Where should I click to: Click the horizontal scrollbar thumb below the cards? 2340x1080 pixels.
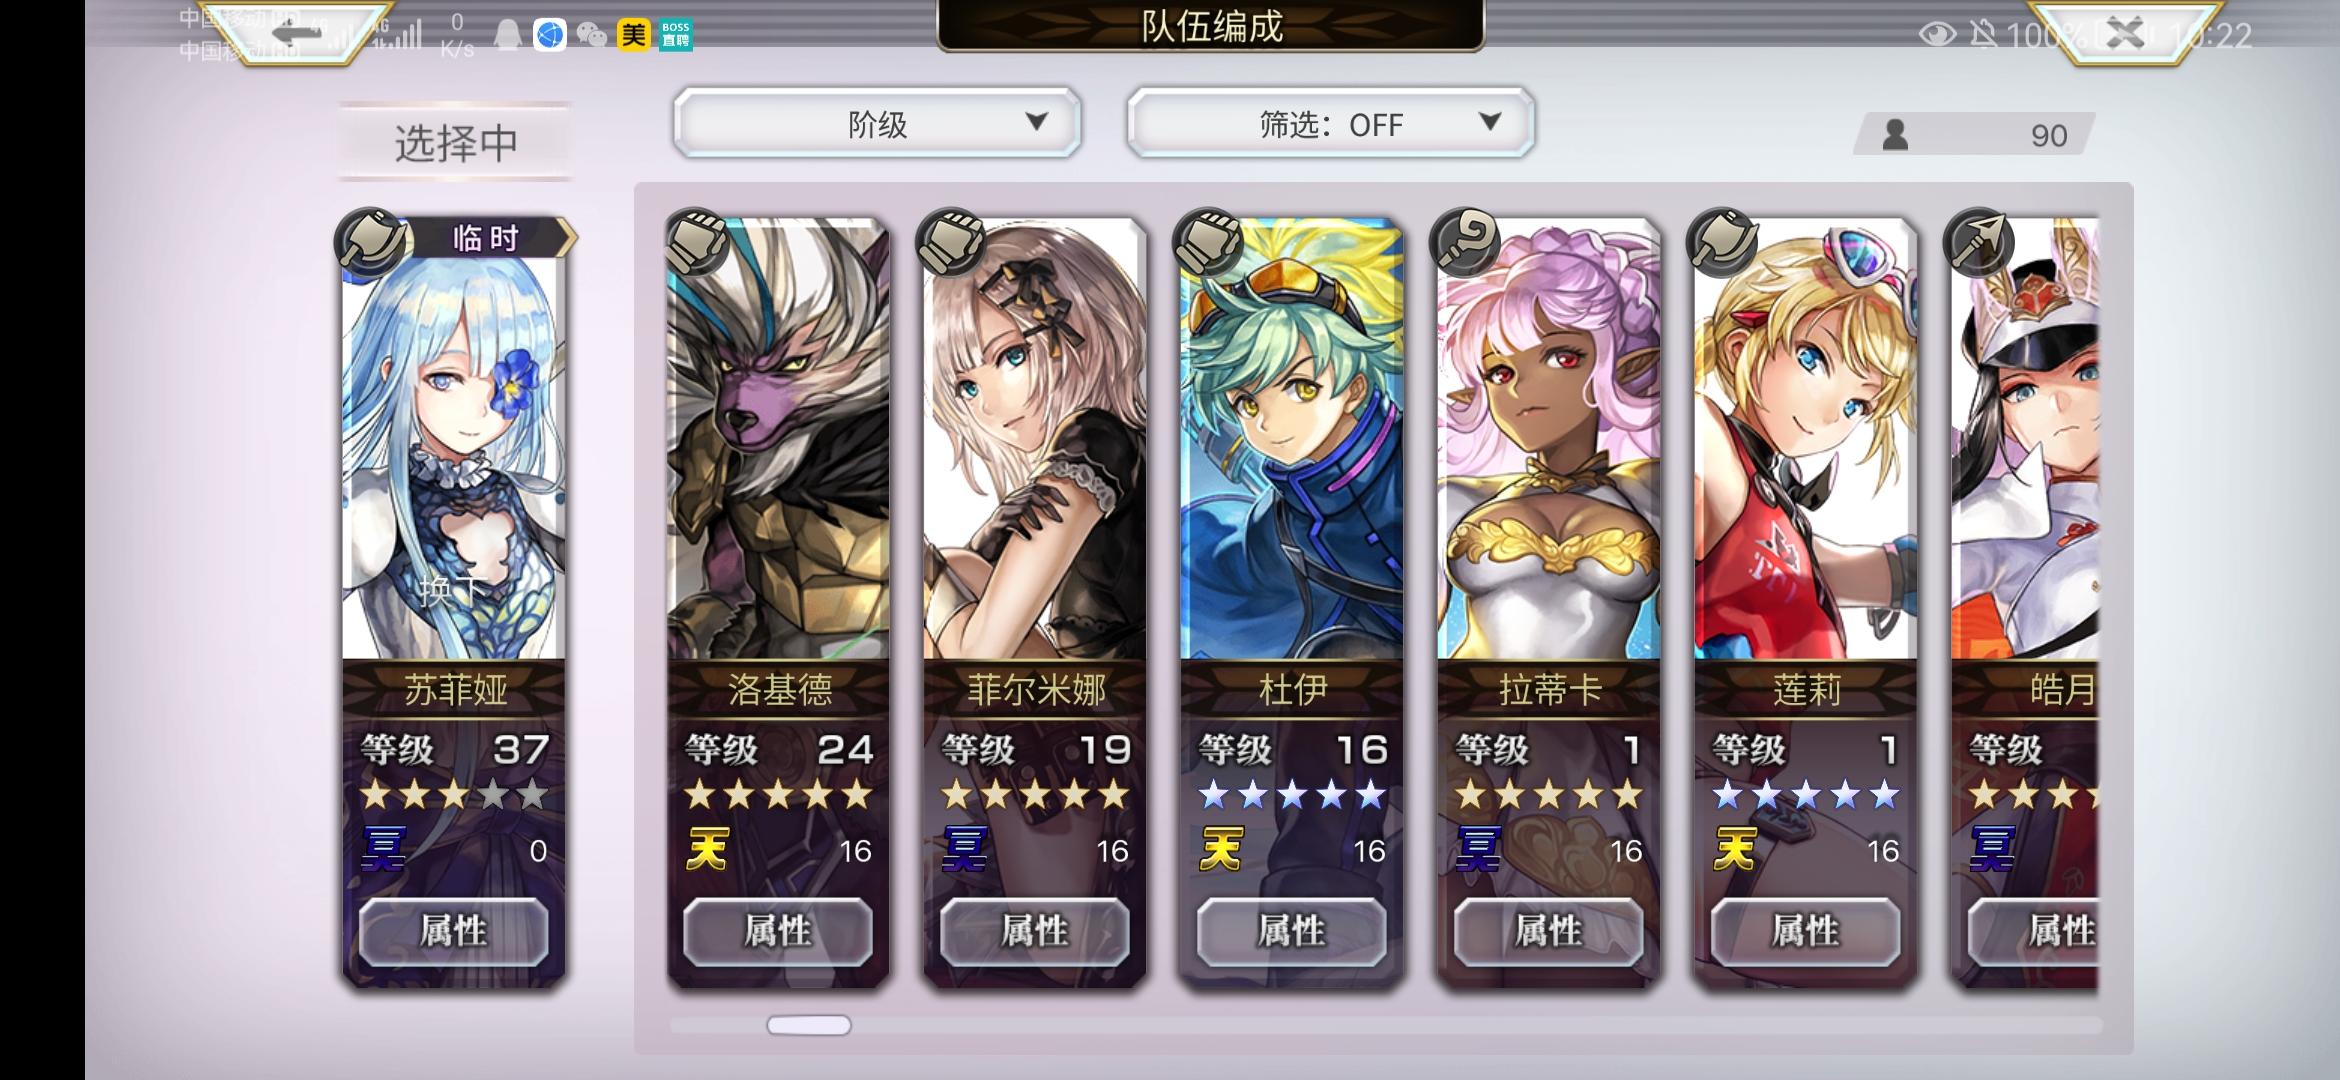coord(809,1025)
